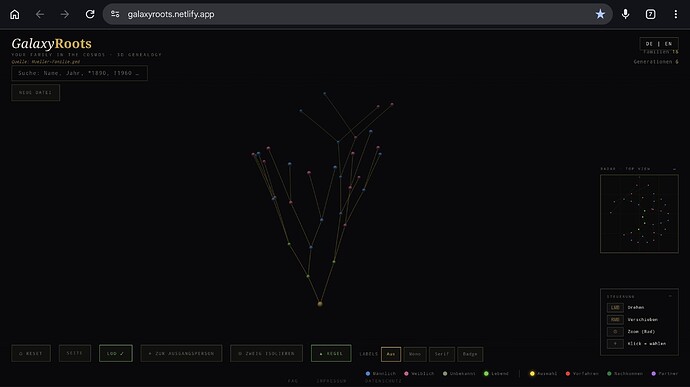Open site information icon in address bar
The width and height of the screenshot is (690, 387).
click(x=115, y=14)
